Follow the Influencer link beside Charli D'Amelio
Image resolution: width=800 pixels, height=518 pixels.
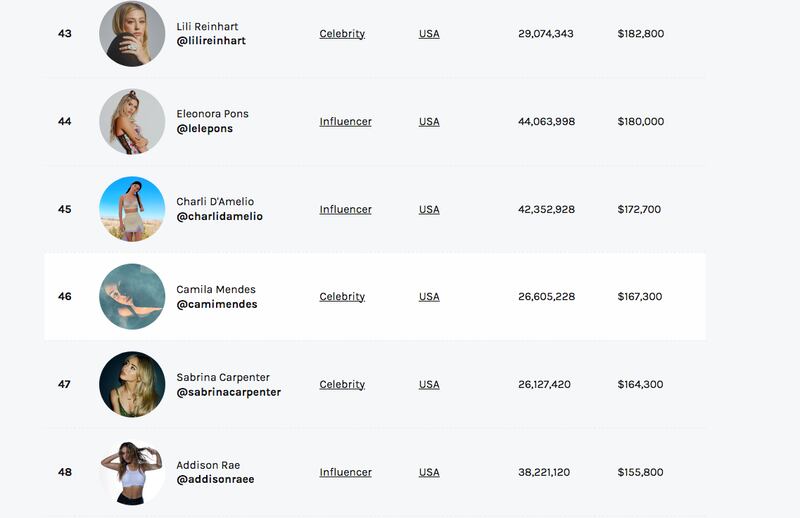click(x=345, y=209)
